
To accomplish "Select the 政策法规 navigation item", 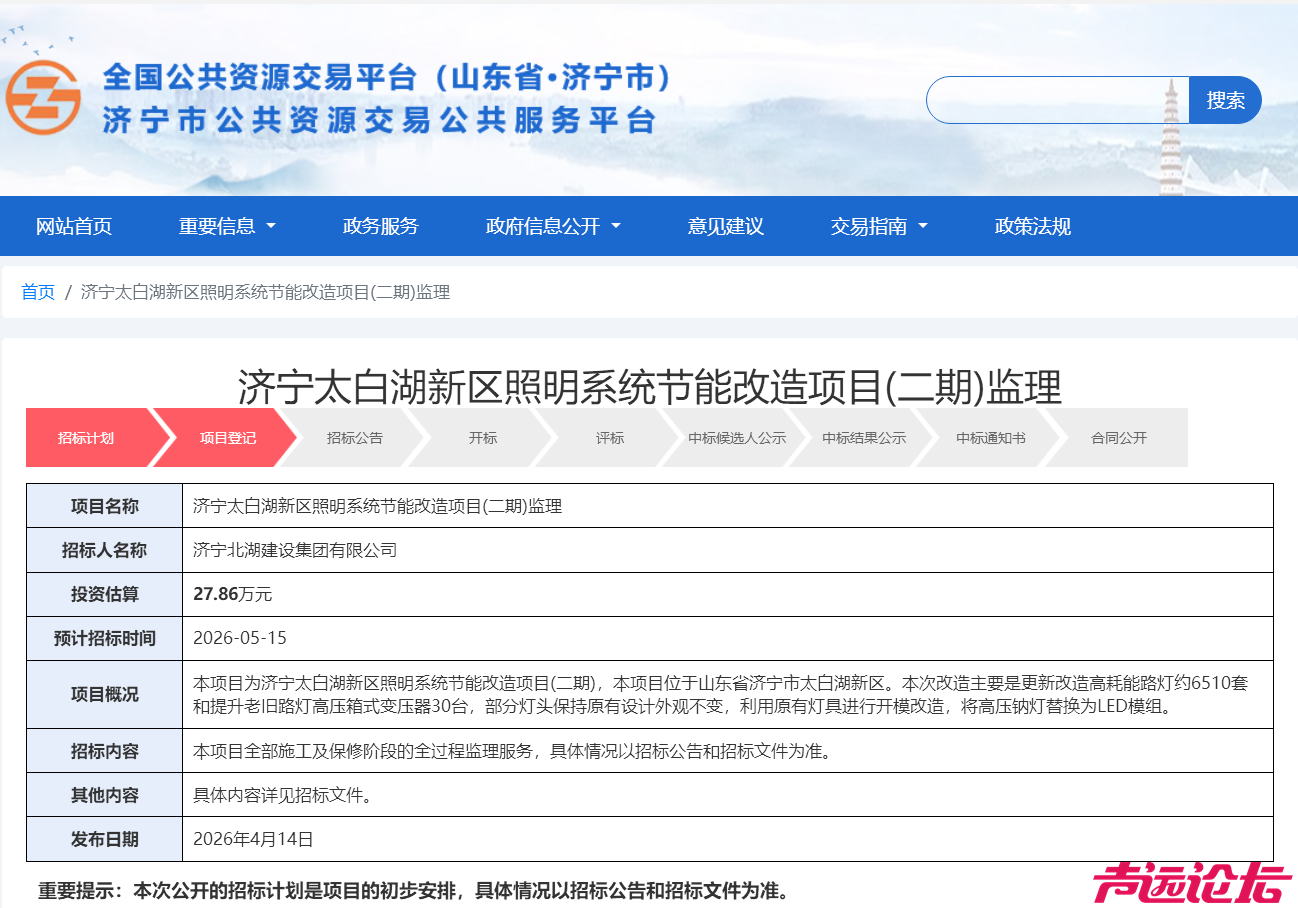I will coord(1032,226).
